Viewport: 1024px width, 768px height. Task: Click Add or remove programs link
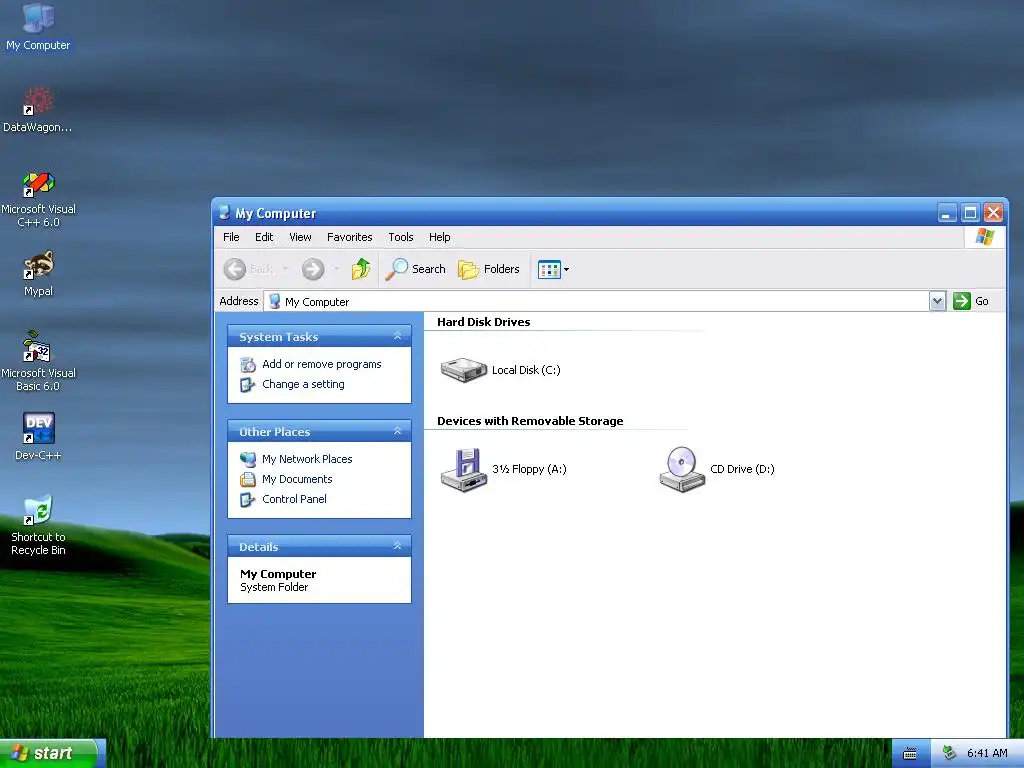click(321, 364)
